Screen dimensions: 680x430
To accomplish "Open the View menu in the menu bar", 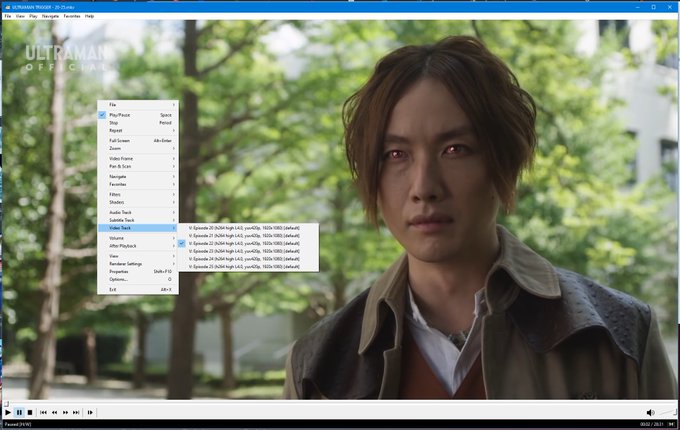I will coord(20,16).
